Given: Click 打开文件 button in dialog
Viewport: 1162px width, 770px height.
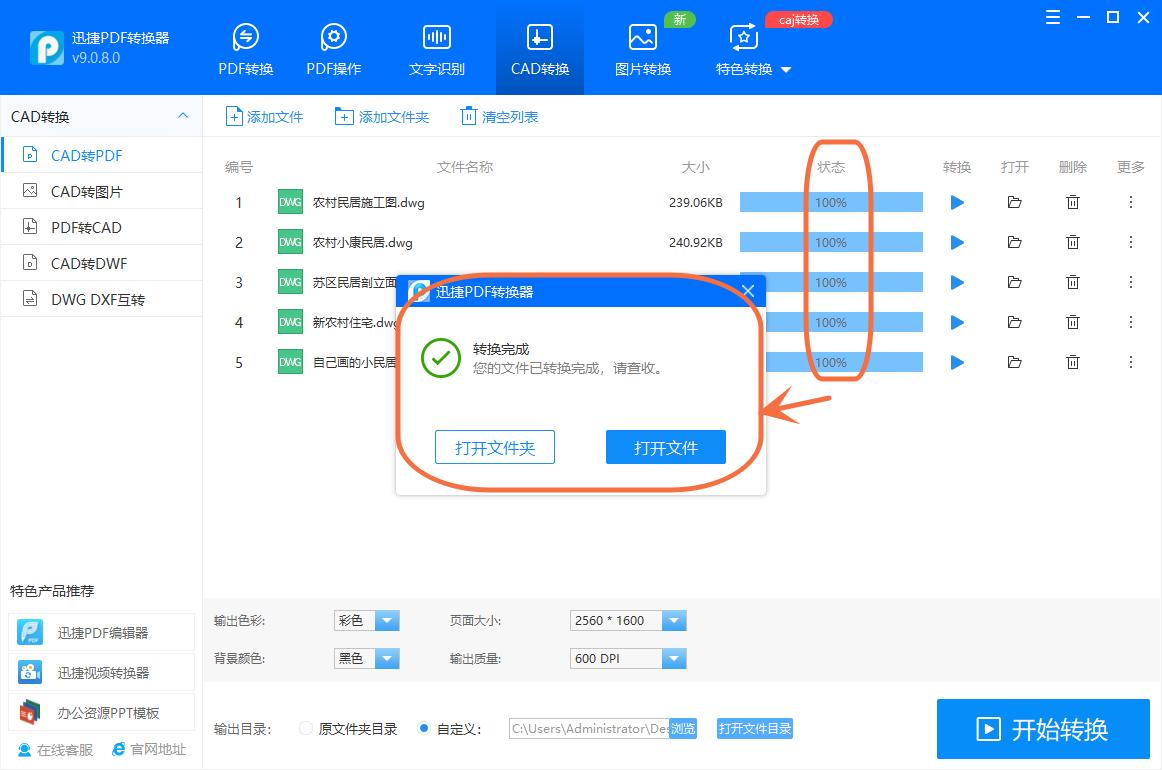Looking at the screenshot, I should tap(665, 448).
